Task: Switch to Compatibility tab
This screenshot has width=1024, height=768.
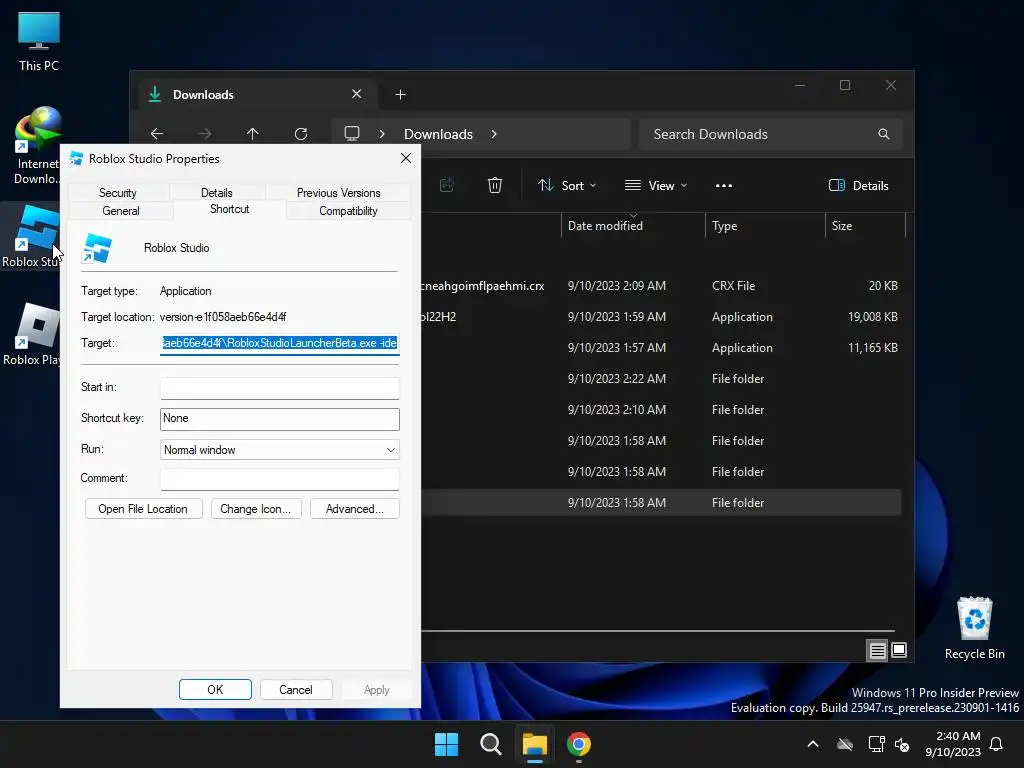Action: point(348,211)
